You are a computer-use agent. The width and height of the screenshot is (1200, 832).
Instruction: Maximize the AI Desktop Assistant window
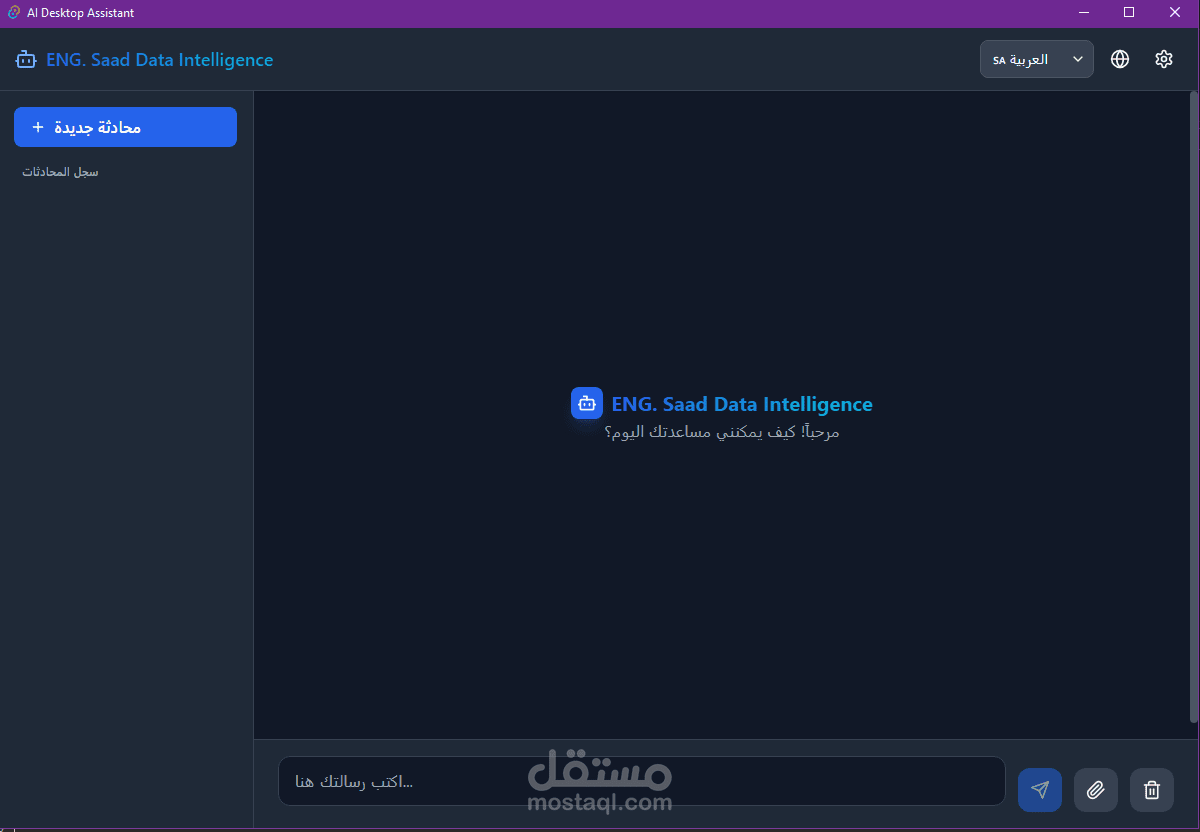pos(1129,13)
